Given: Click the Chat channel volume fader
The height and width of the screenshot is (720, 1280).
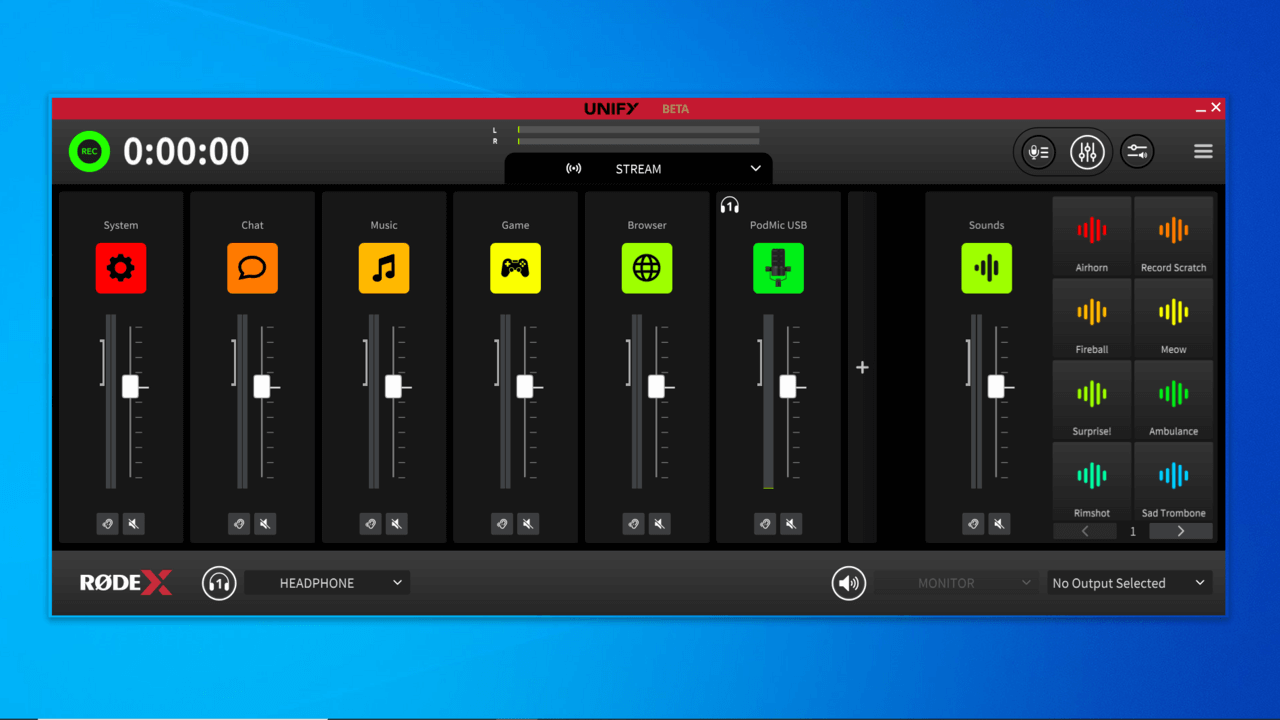Looking at the screenshot, I should (x=262, y=387).
